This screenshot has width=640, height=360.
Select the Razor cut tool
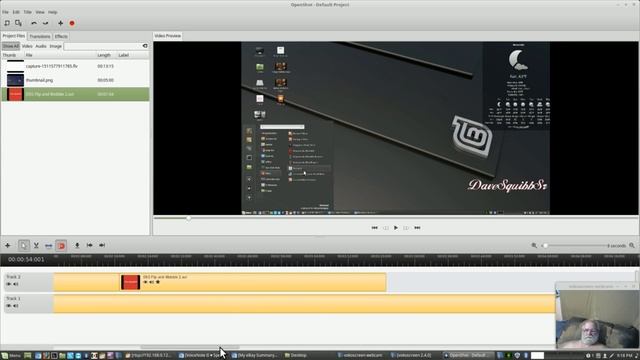pyautogui.click(x=36, y=245)
